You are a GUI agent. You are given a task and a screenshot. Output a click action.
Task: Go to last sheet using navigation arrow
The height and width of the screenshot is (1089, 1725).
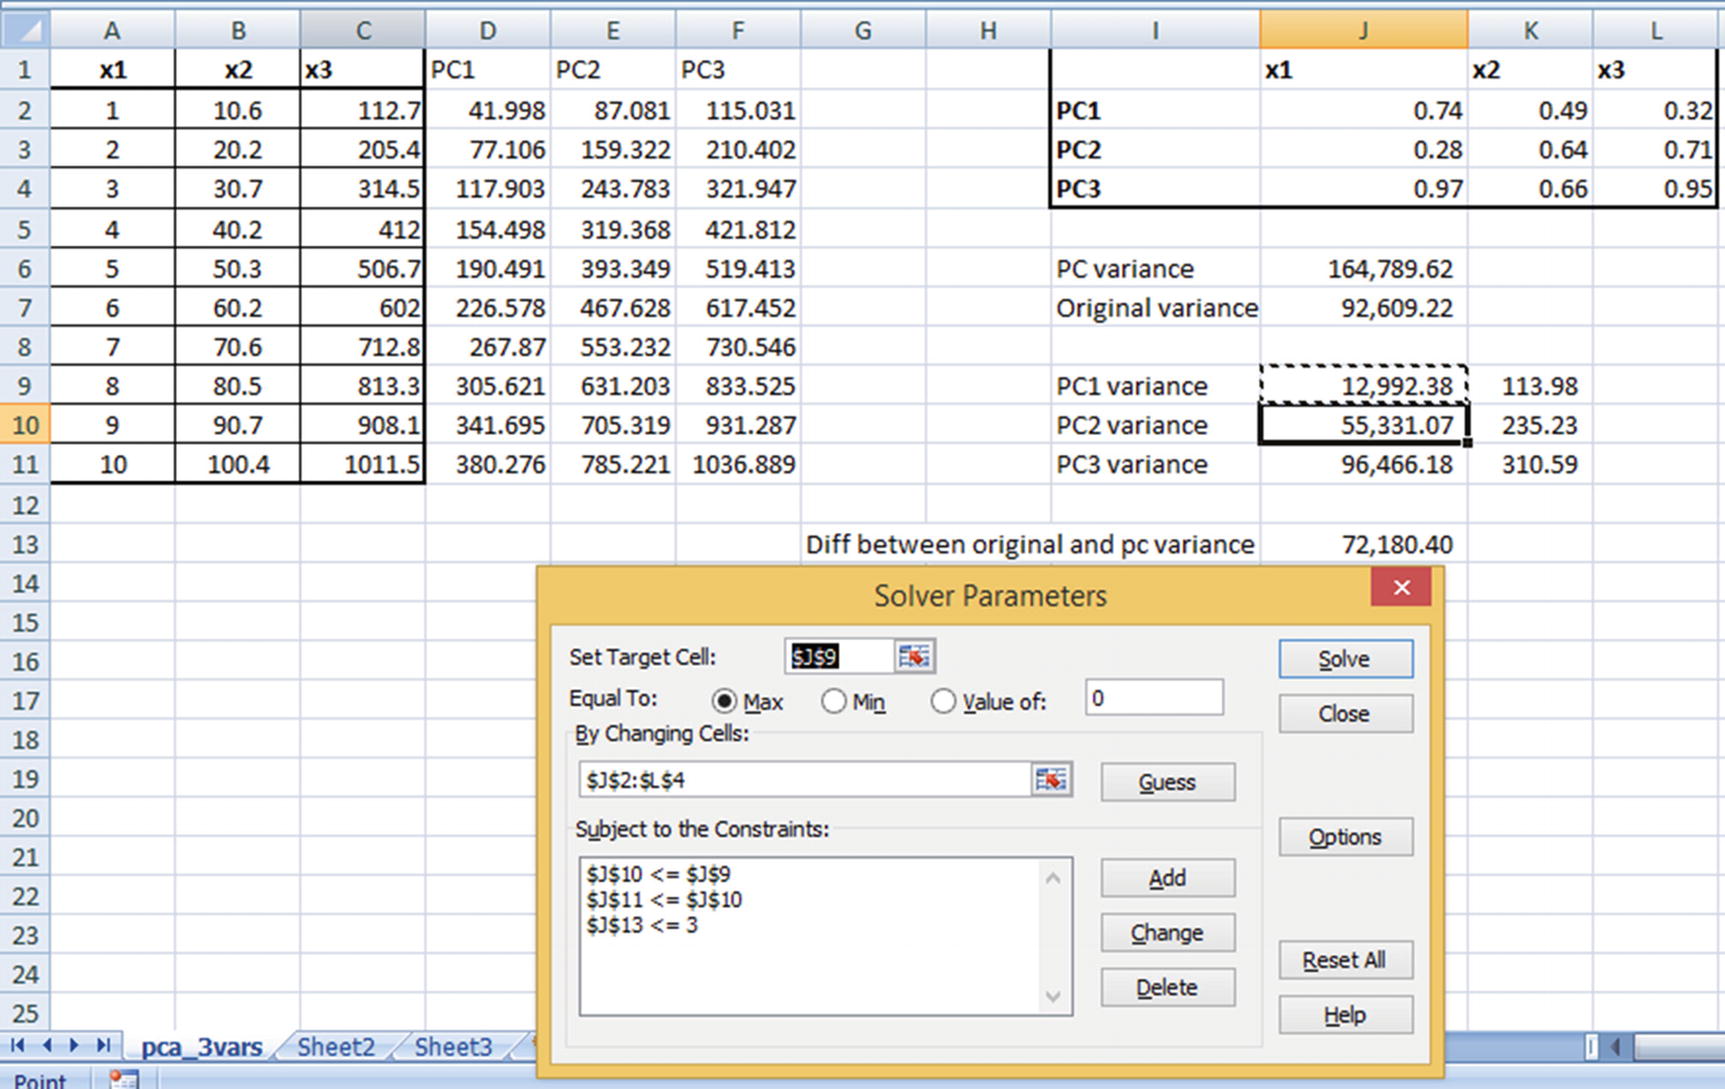tap(103, 1045)
